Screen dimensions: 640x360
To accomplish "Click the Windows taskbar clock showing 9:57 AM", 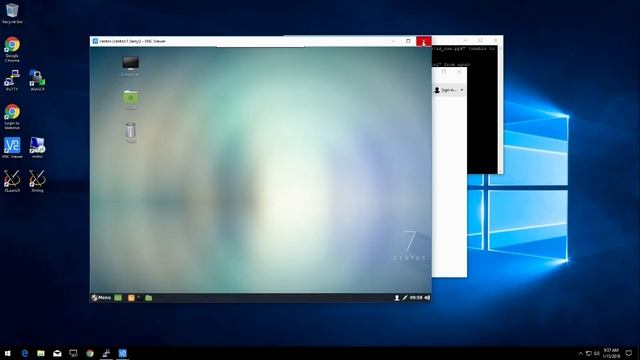I will (x=611, y=353).
